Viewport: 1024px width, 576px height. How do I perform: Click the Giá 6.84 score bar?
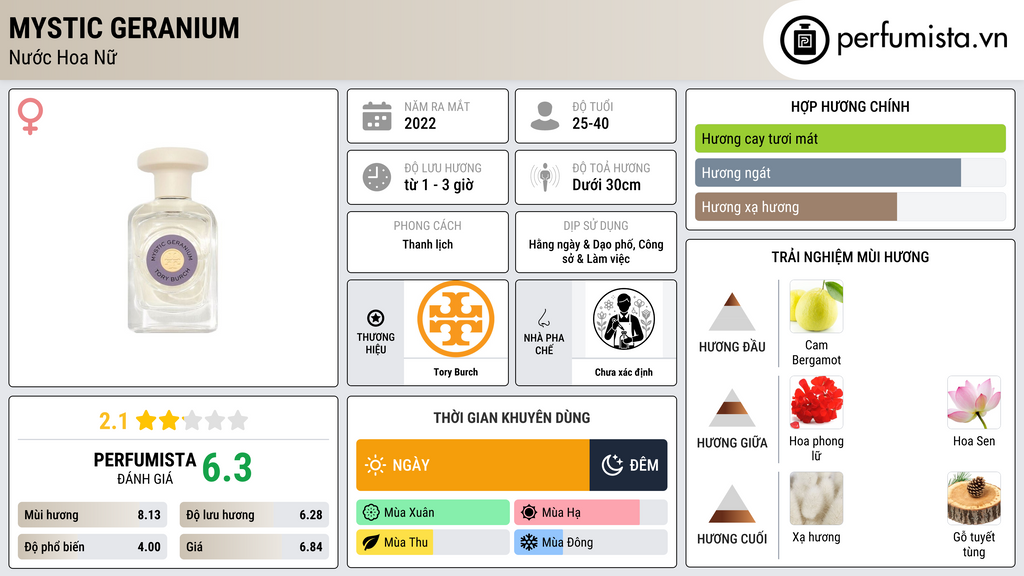pos(254,547)
